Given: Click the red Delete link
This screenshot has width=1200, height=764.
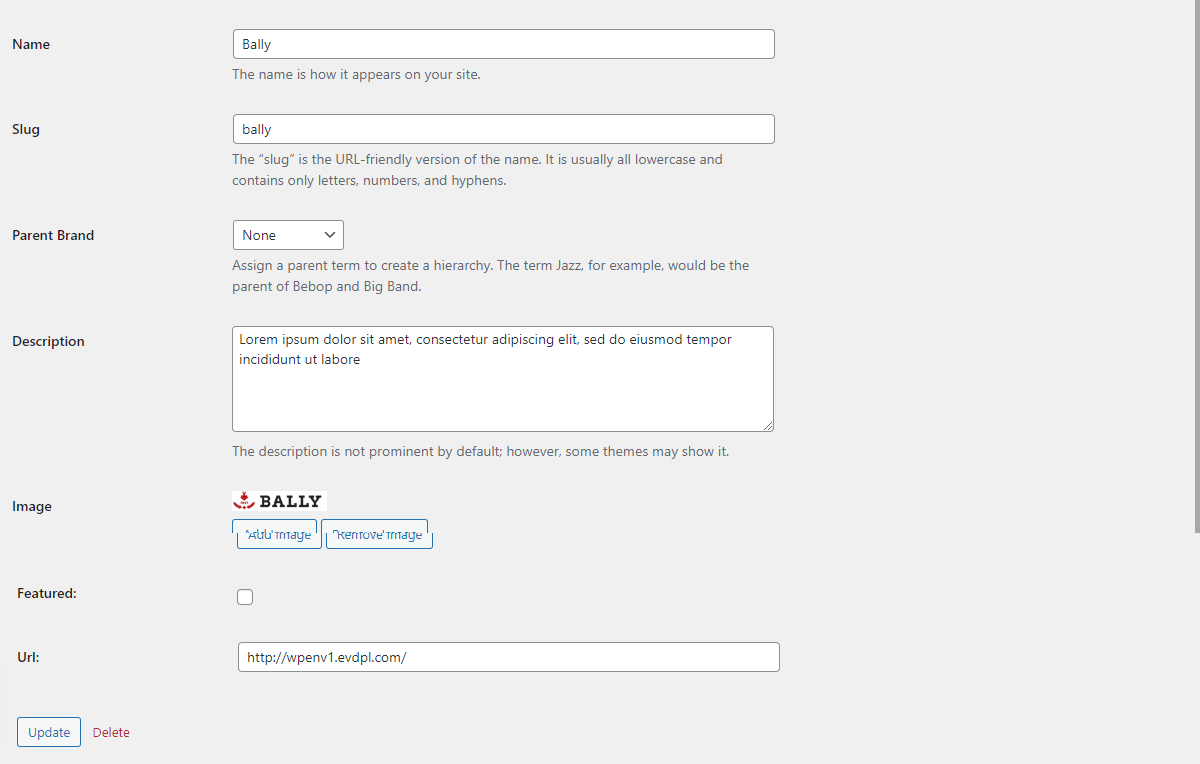Looking at the screenshot, I should coord(111,732).
